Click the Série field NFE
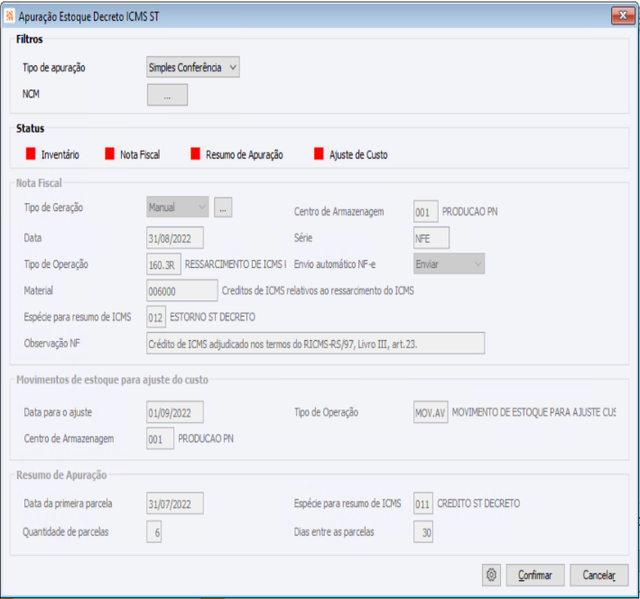 pyautogui.click(x=431, y=238)
